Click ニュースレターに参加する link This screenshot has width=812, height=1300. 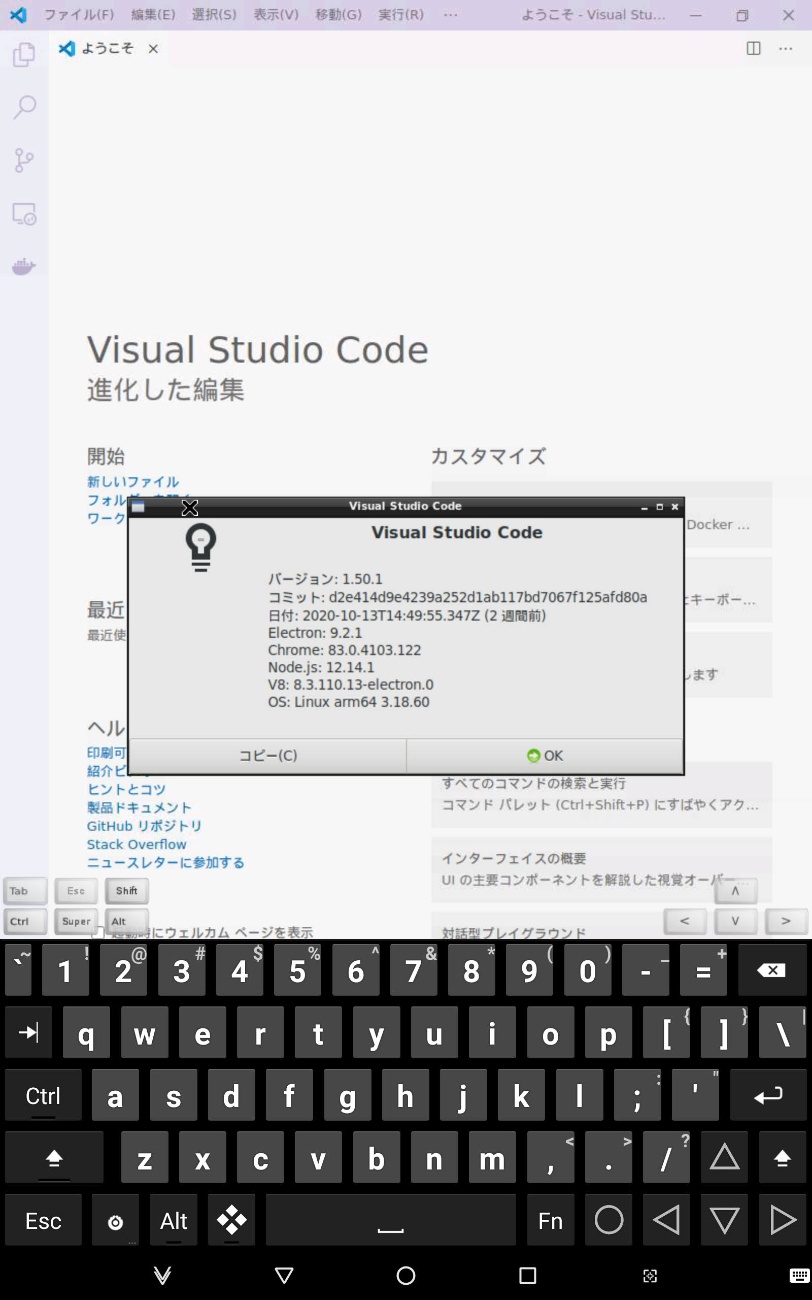click(165, 862)
